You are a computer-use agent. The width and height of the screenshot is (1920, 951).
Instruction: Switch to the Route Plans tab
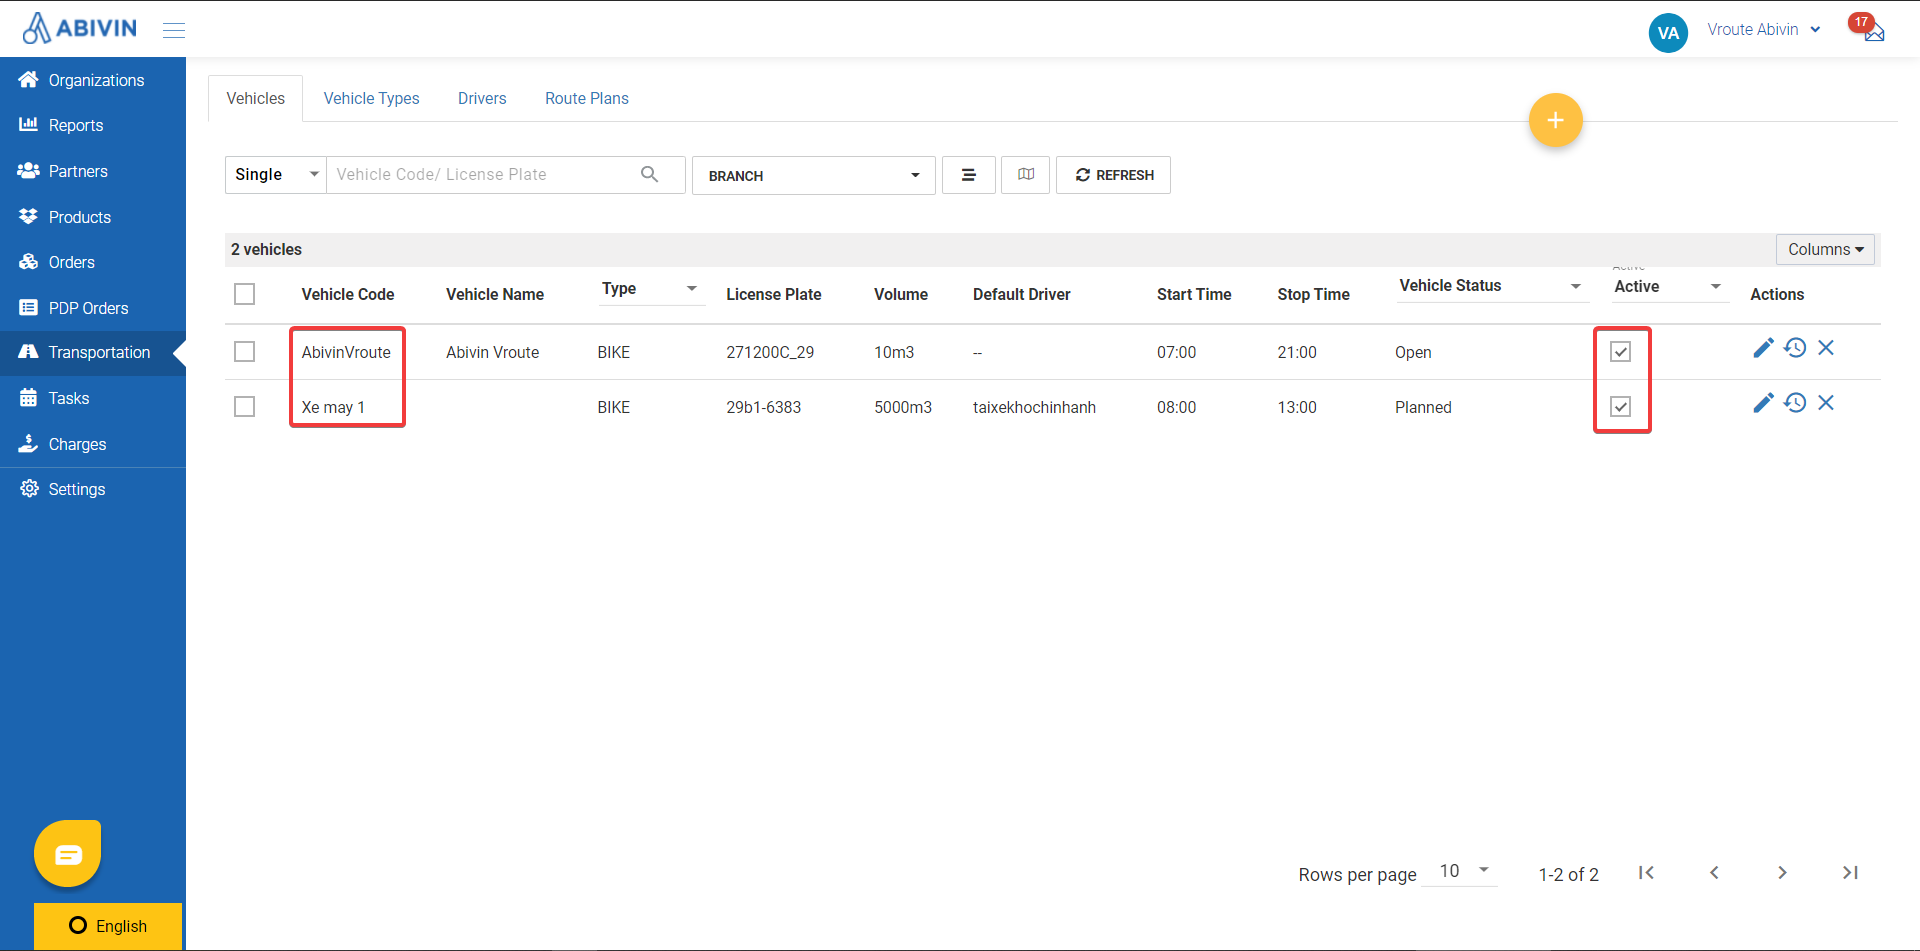point(587,98)
